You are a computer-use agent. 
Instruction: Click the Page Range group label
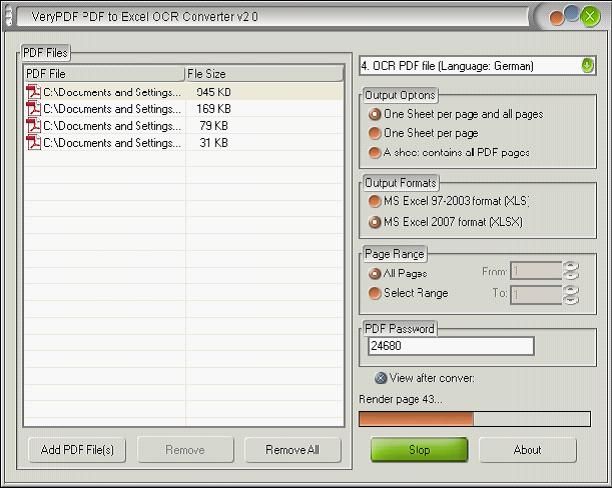click(x=394, y=254)
